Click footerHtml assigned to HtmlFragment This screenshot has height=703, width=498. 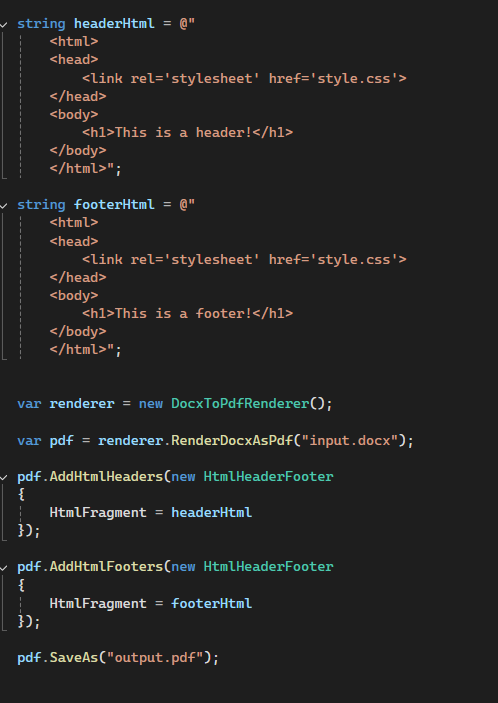[212, 603]
